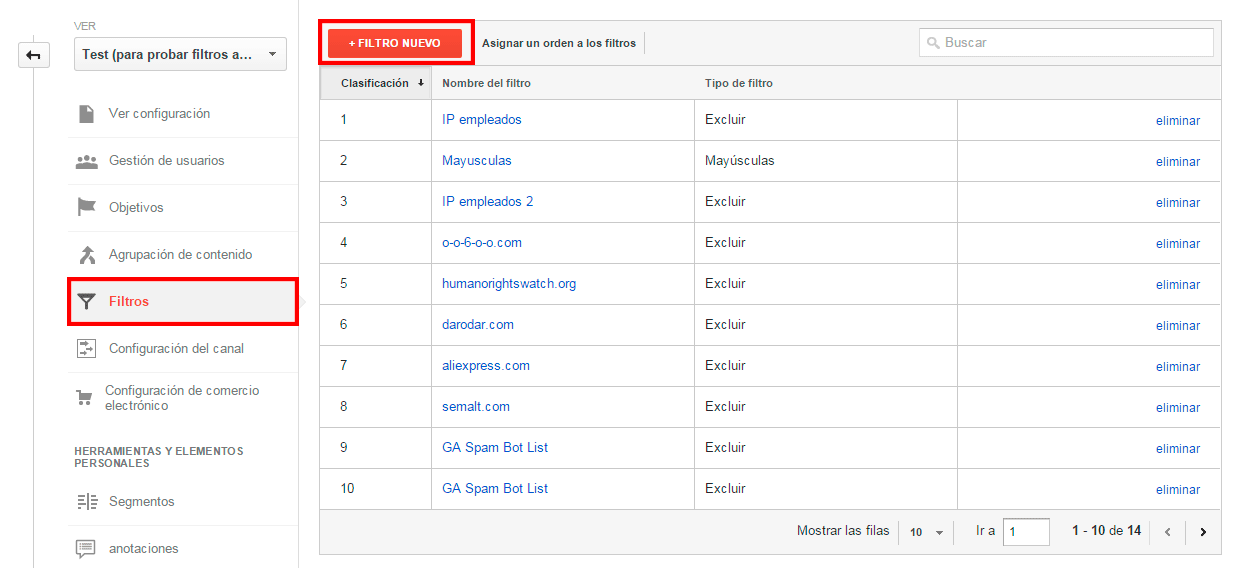Screen dimensions: 1234x568
Task: Expand the rows-per-page dropdown
Action: 926,532
